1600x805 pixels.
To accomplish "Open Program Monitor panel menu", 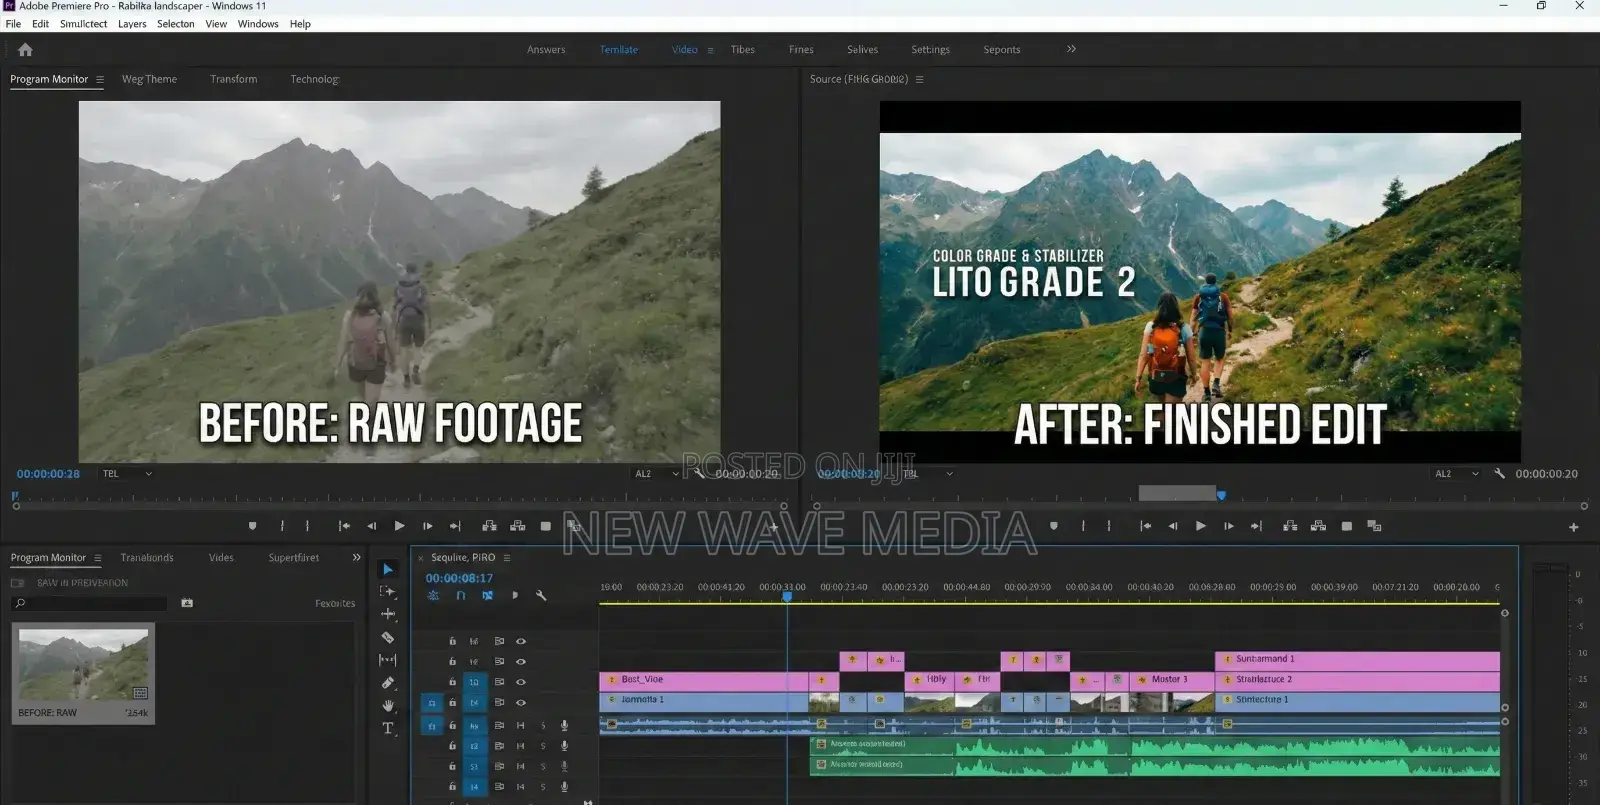I will (99, 79).
